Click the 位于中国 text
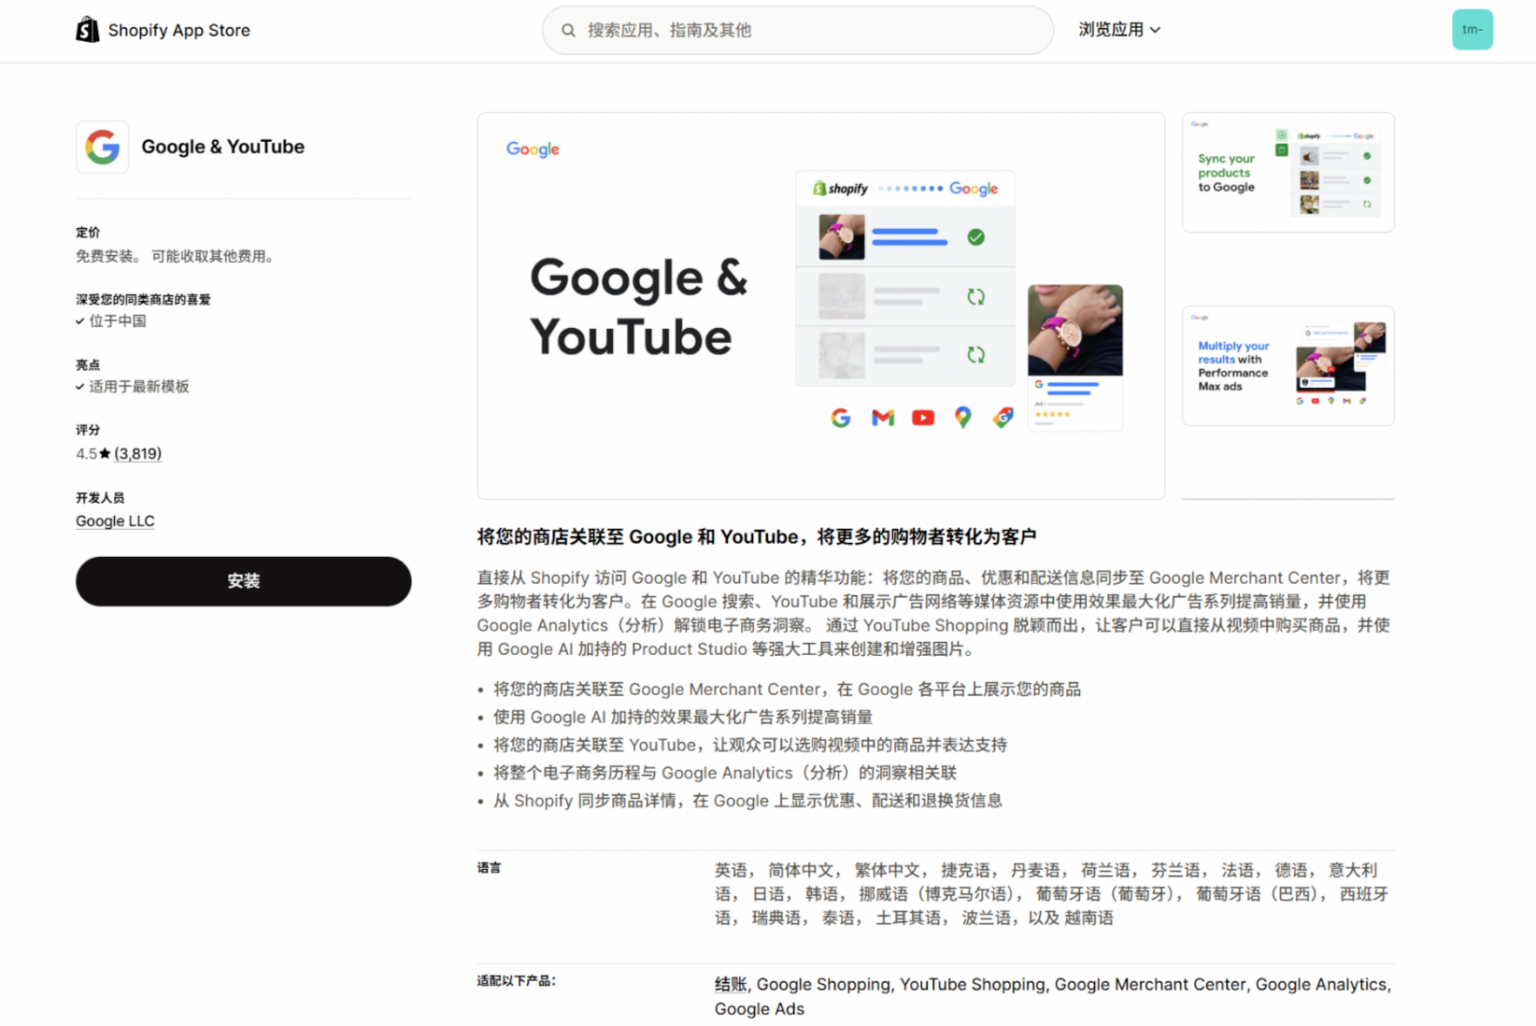 pos(118,321)
